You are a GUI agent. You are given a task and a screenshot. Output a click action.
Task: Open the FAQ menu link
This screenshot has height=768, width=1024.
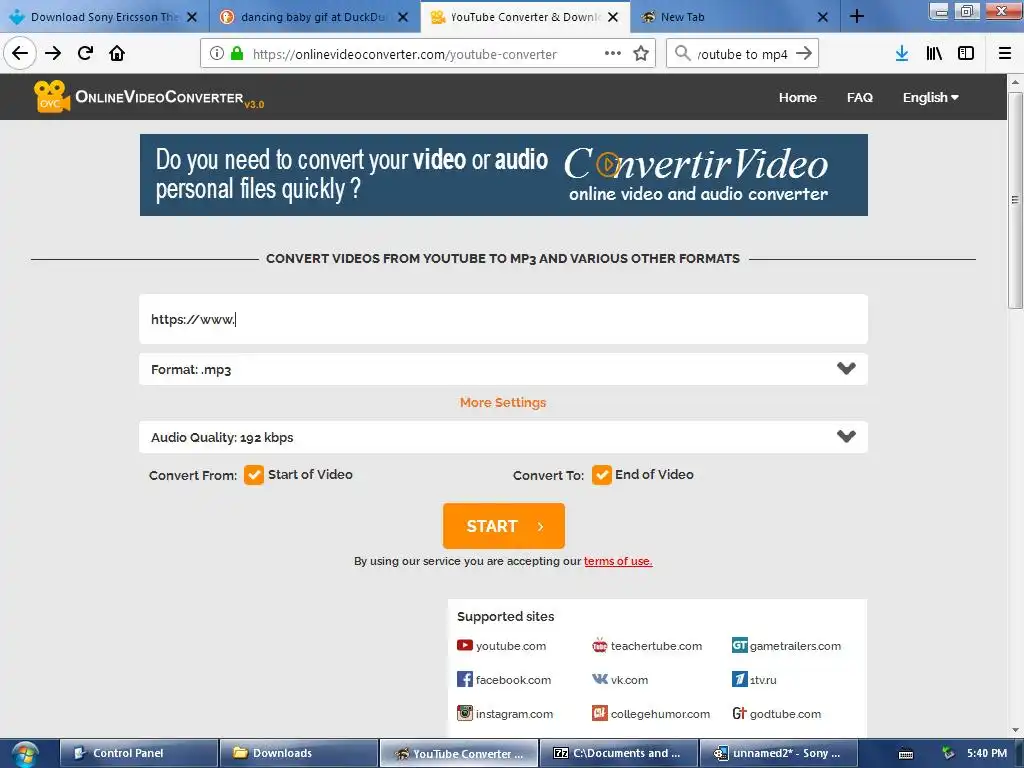[859, 97]
